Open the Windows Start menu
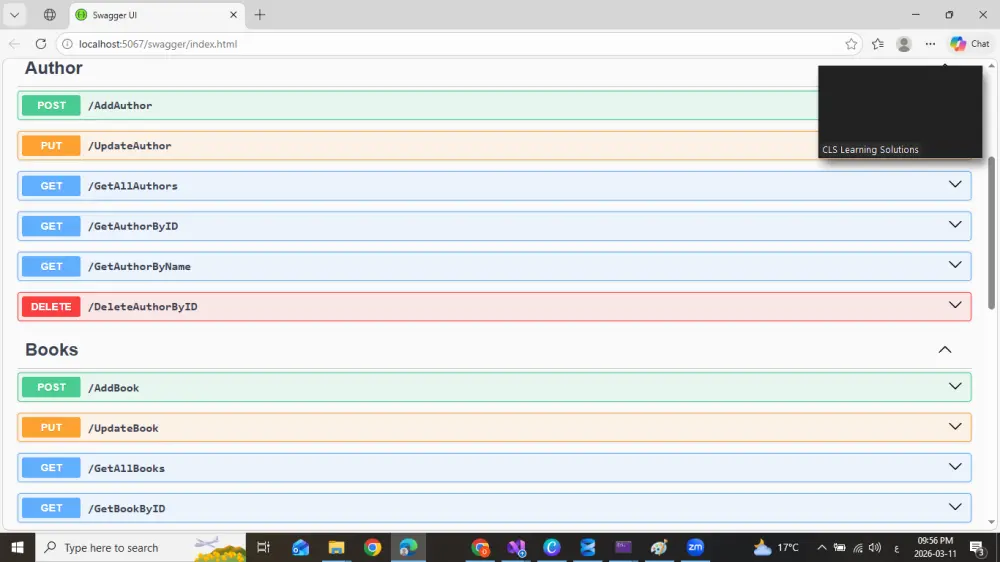Image resolution: width=1000 pixels, height=562 pixels. (17, 547)
